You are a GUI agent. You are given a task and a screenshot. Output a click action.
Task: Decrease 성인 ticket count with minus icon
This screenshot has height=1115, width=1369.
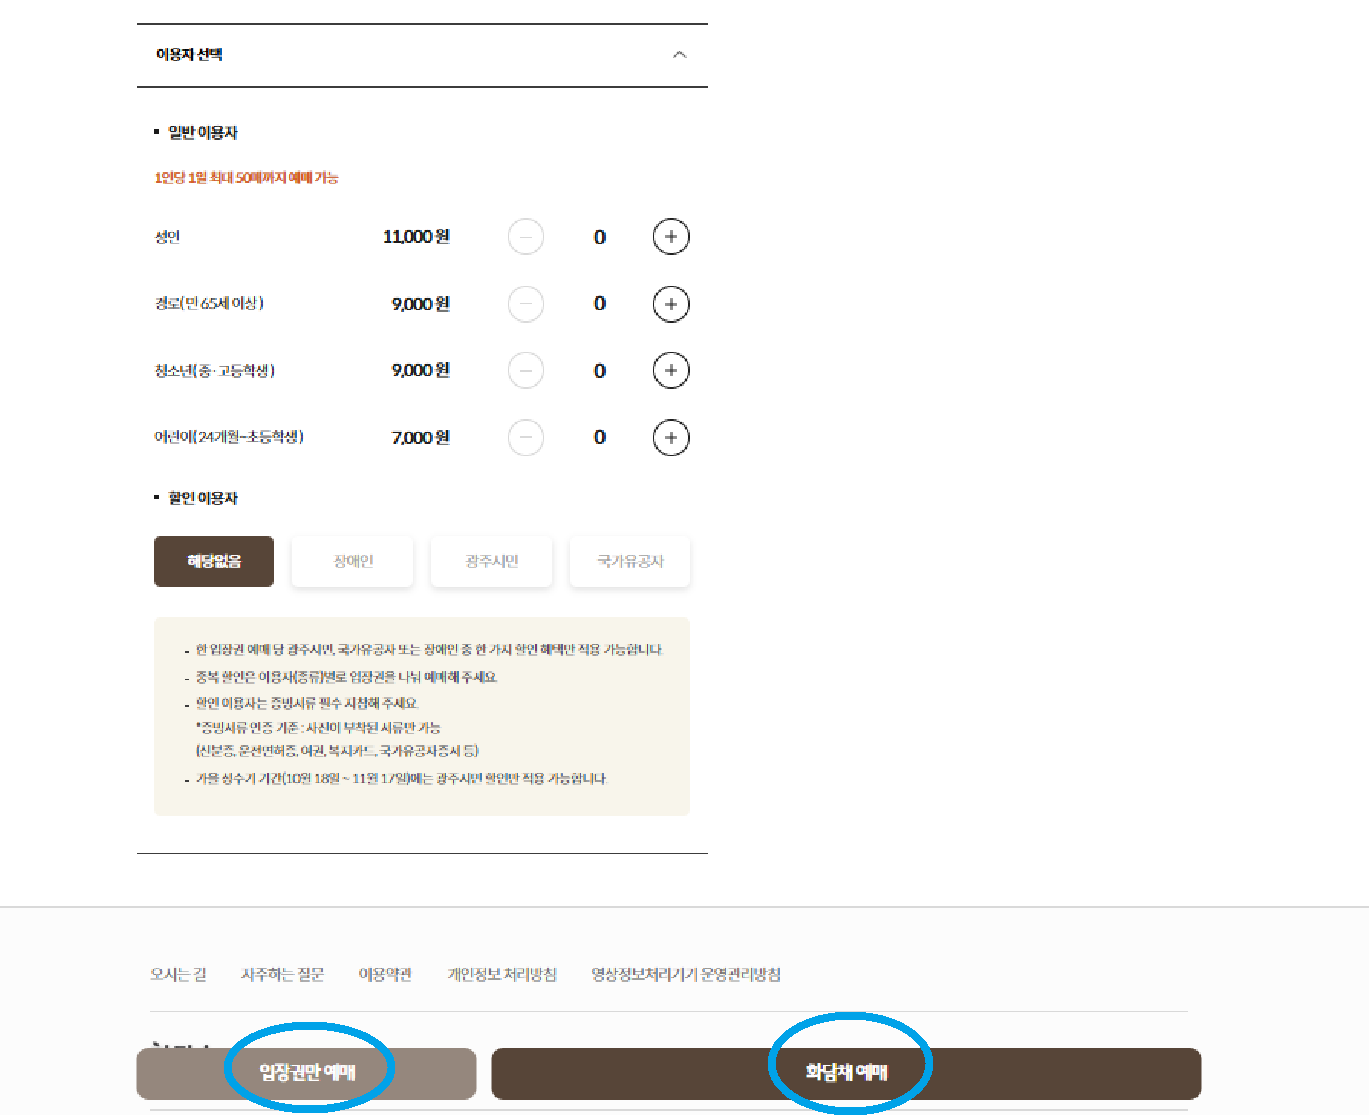pos(526,236)
